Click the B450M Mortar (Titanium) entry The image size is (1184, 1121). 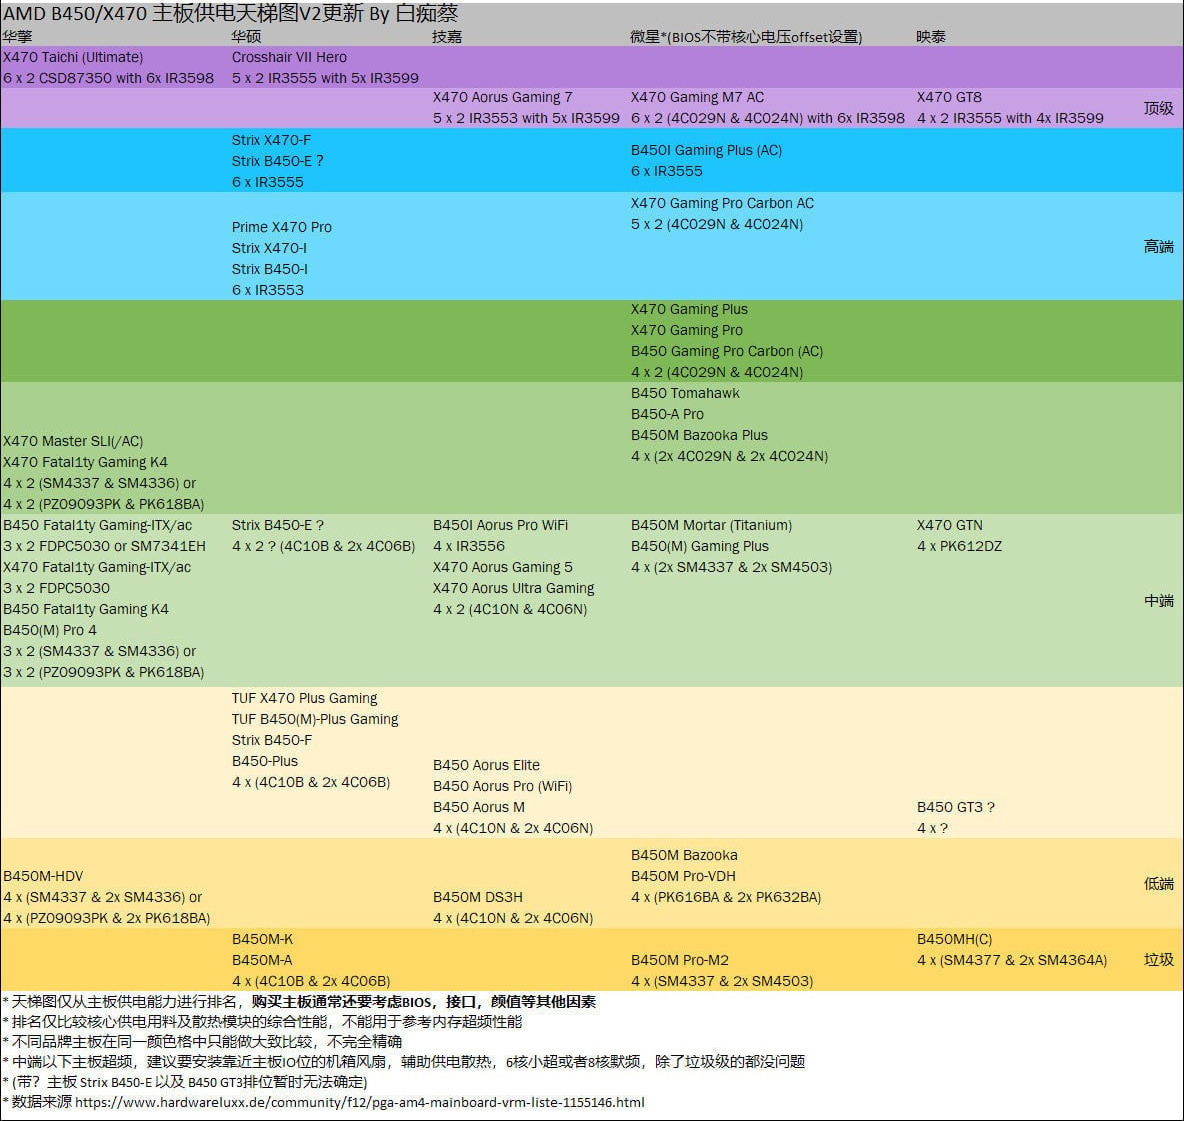(711, 525)
